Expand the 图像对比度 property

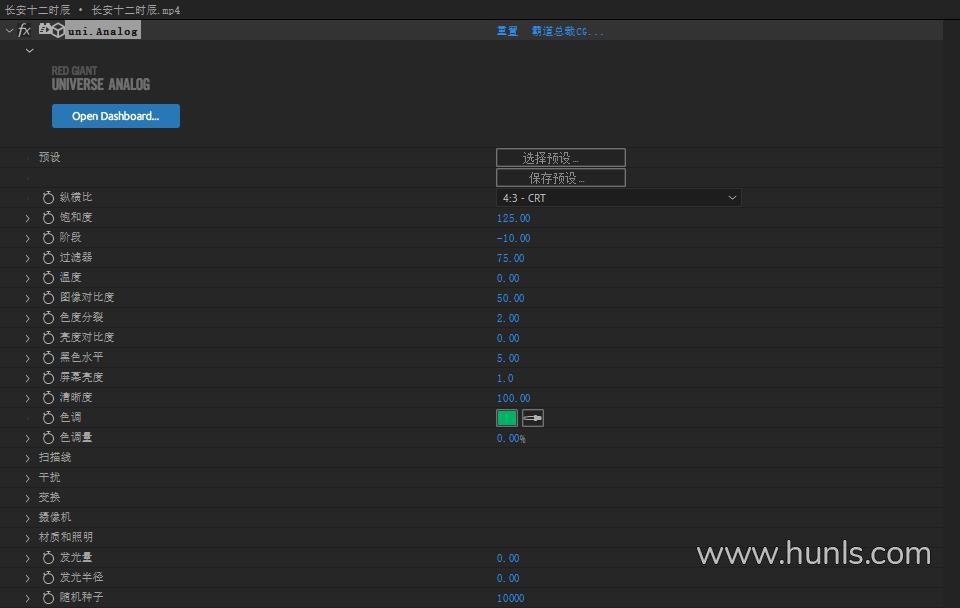point(28,298)
